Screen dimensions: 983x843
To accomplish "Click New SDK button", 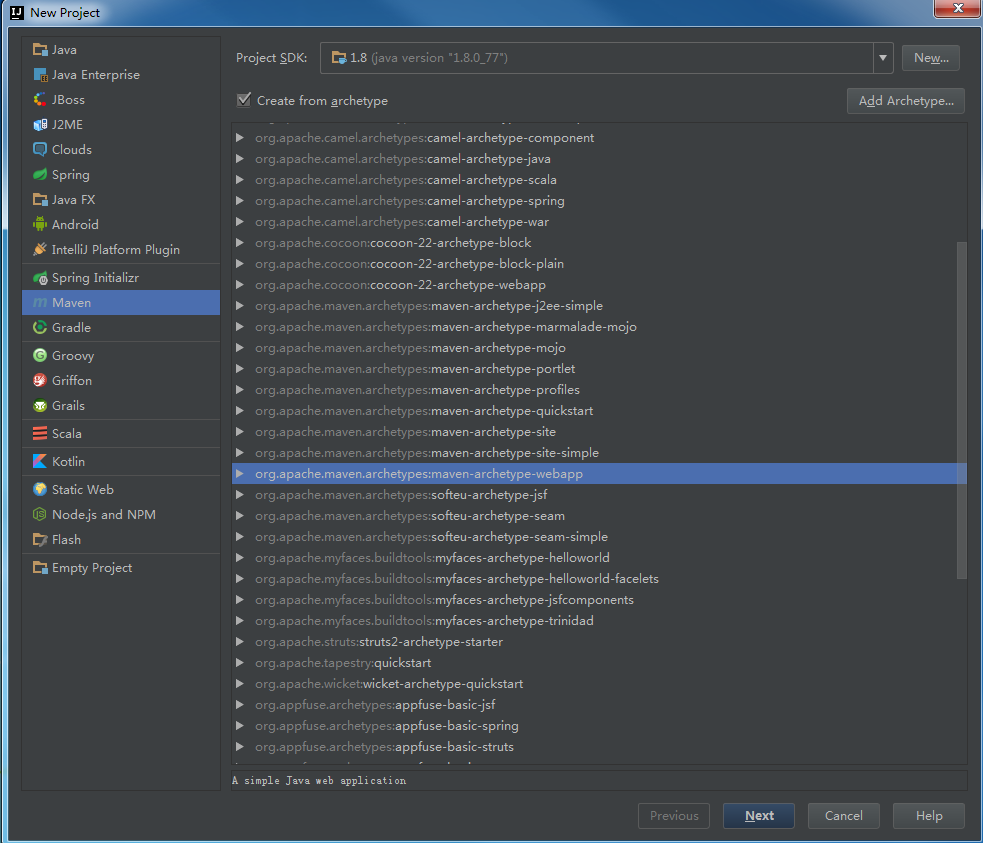I will click(x=930, y=58).
